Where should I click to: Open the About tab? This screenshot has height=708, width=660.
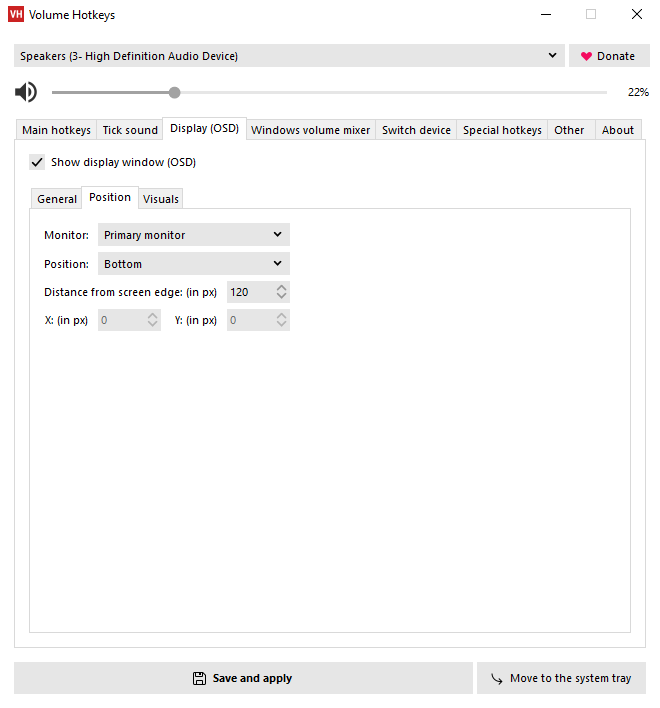[618, 130]
